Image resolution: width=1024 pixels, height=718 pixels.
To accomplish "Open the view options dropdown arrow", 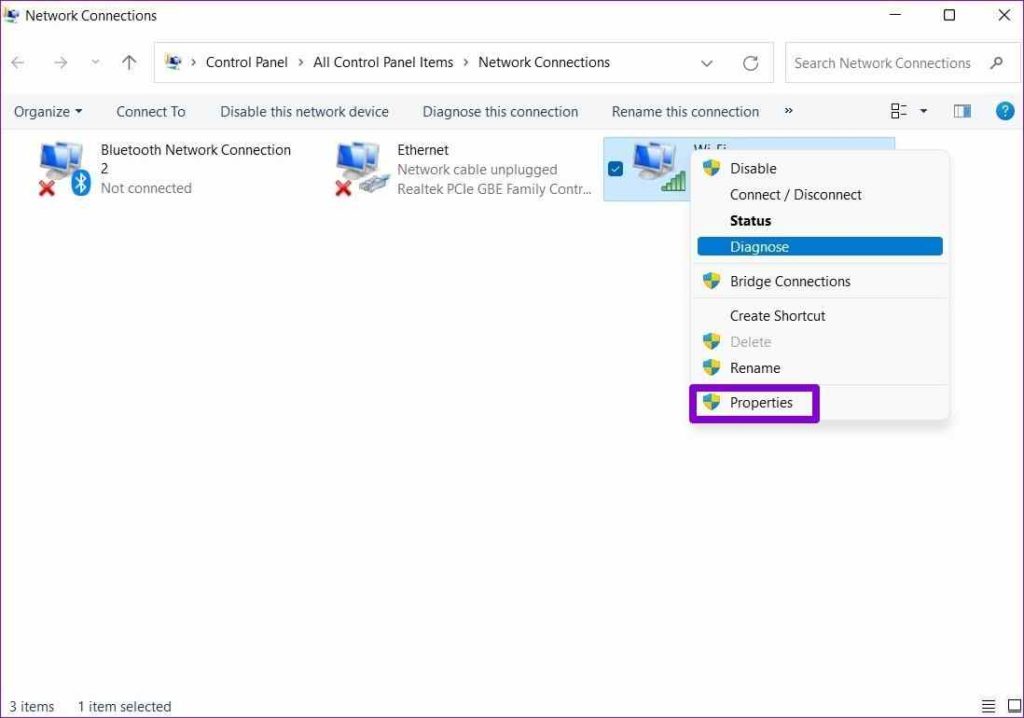I will point(923,112).
